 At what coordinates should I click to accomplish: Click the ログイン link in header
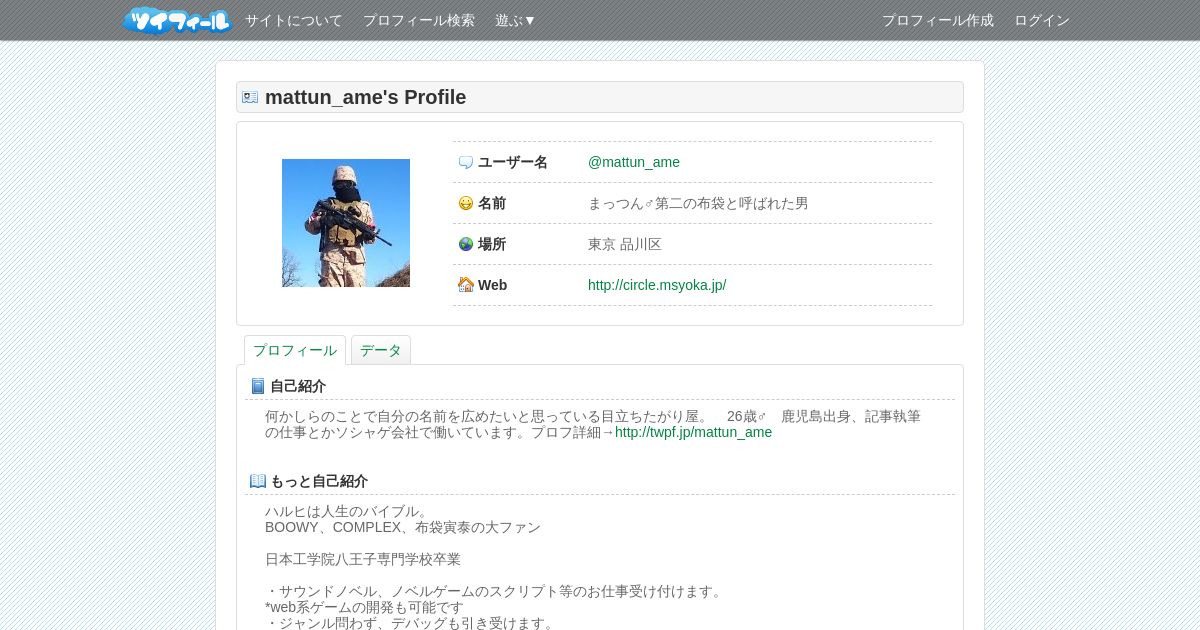point(1042,20)
